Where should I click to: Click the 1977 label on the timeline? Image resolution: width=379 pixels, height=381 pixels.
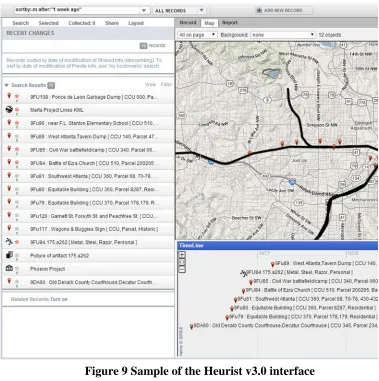pyautogui.click(x=264, y=253)
